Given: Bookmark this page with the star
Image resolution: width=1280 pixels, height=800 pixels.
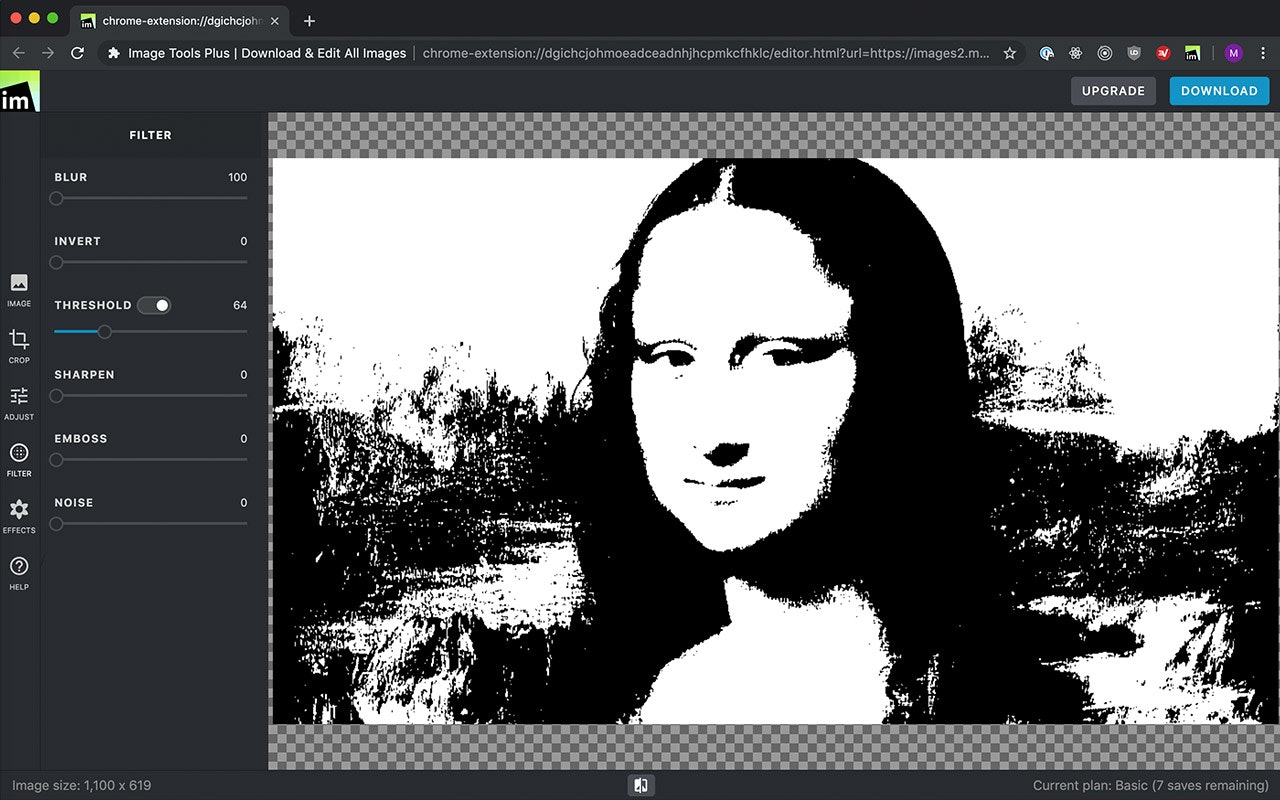Looking at the screenshot, I should (1010, 53).
